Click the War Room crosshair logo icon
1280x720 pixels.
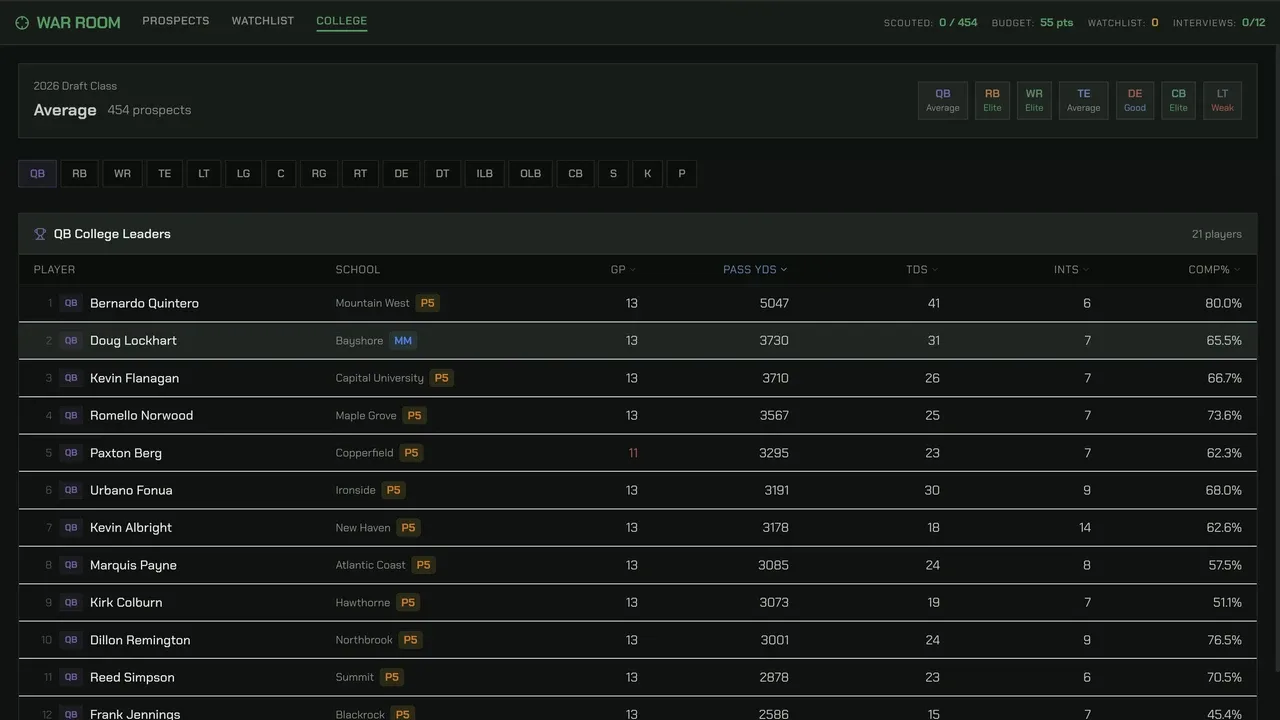[22, 22]
